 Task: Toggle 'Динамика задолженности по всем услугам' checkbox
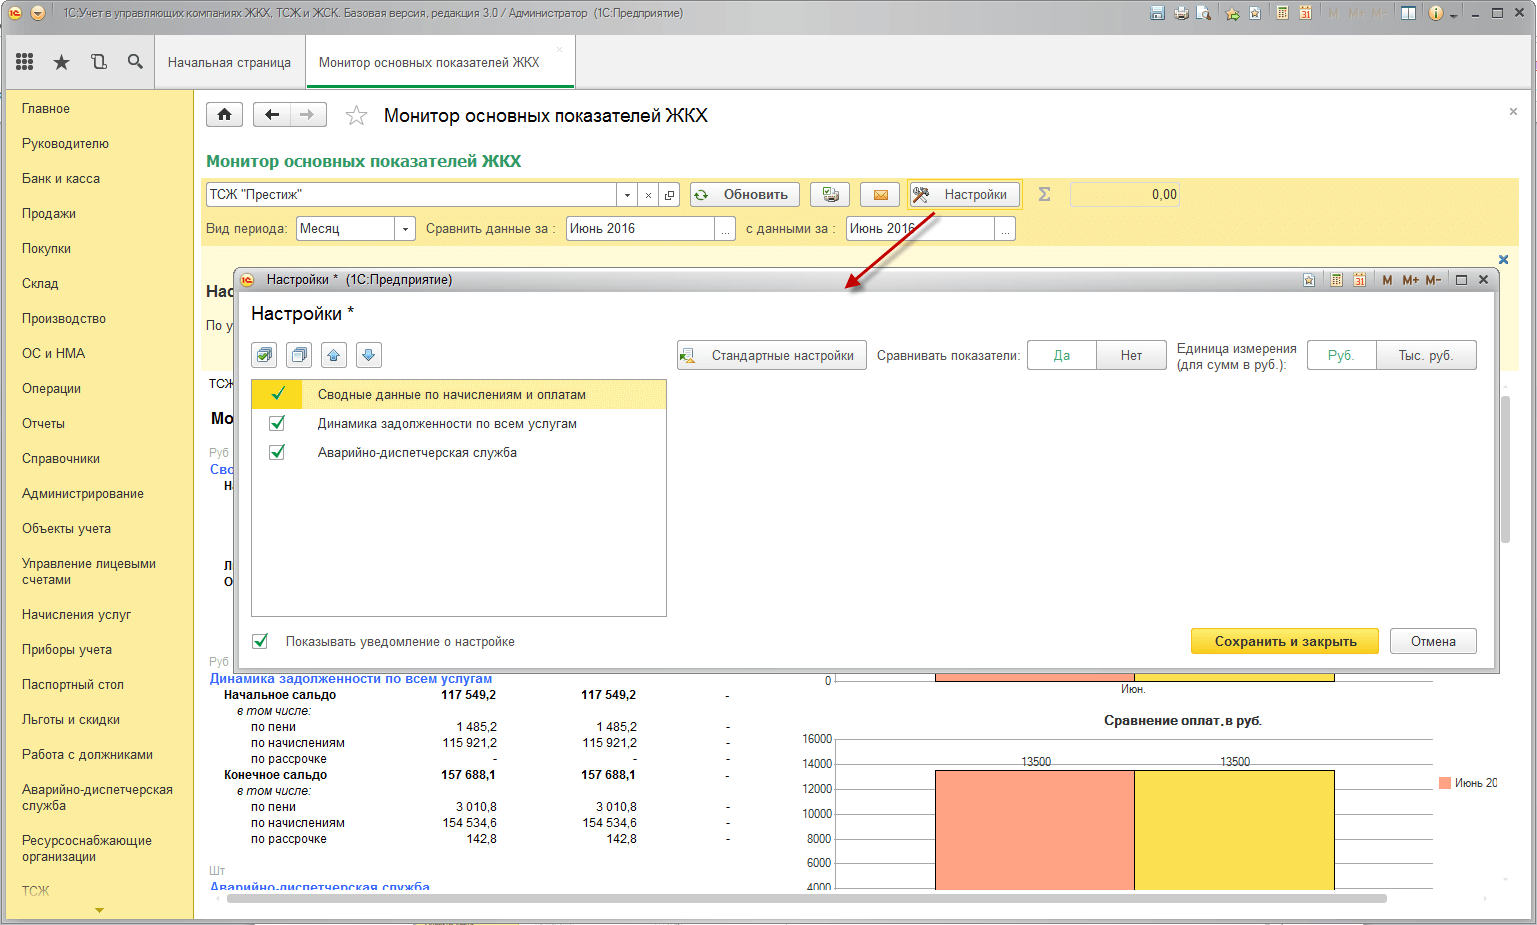click(x=278, y=424)
